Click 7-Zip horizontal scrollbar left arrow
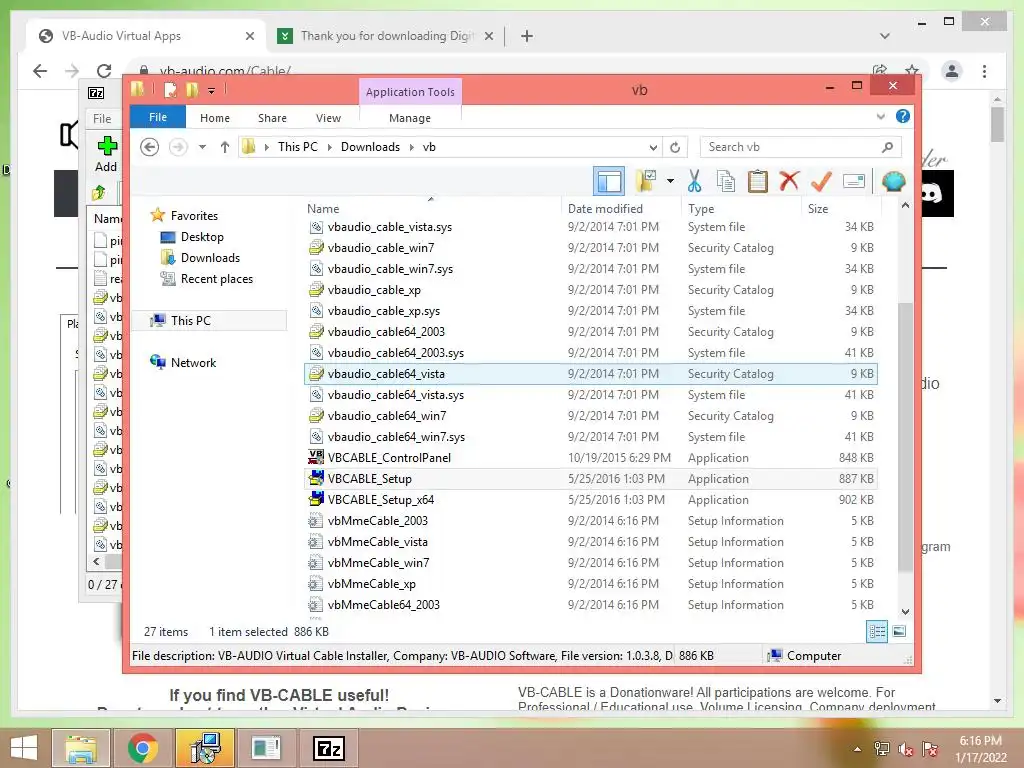1024x768 pixels. tap(97, 561)
